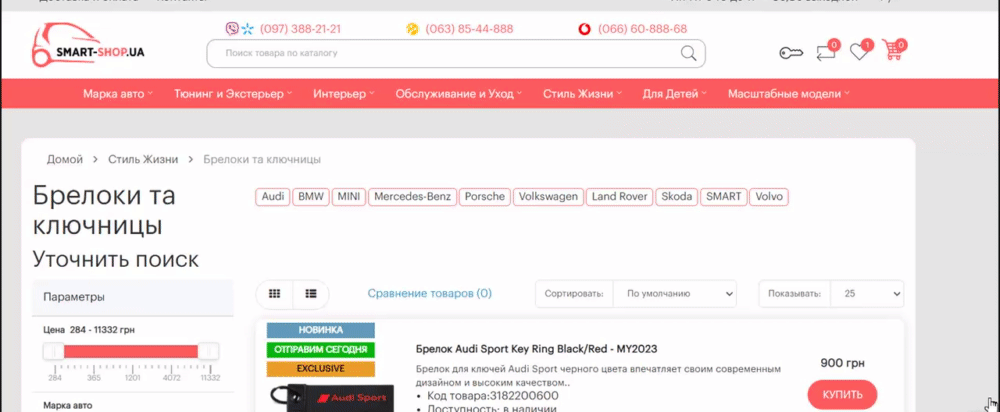Go to Домой breadcrumb
Viewport: 1000px width, 412px height.
tap(65, 159)
